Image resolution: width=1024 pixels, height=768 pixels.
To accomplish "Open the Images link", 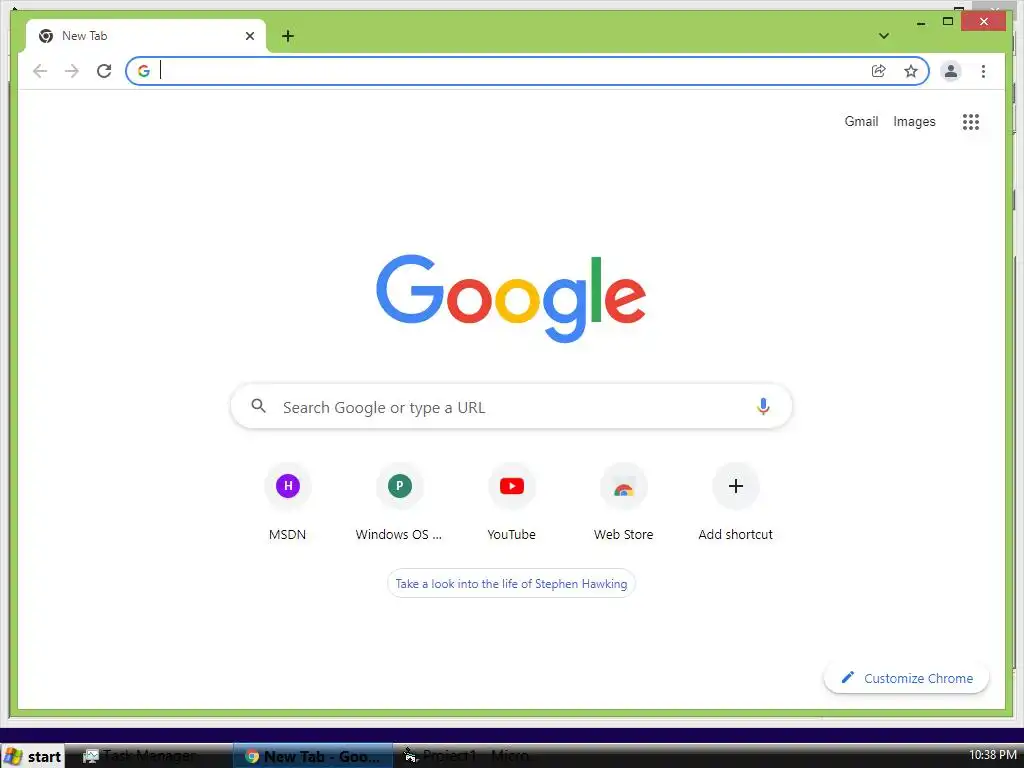I will pyautogui.click(x=914, y=121).
